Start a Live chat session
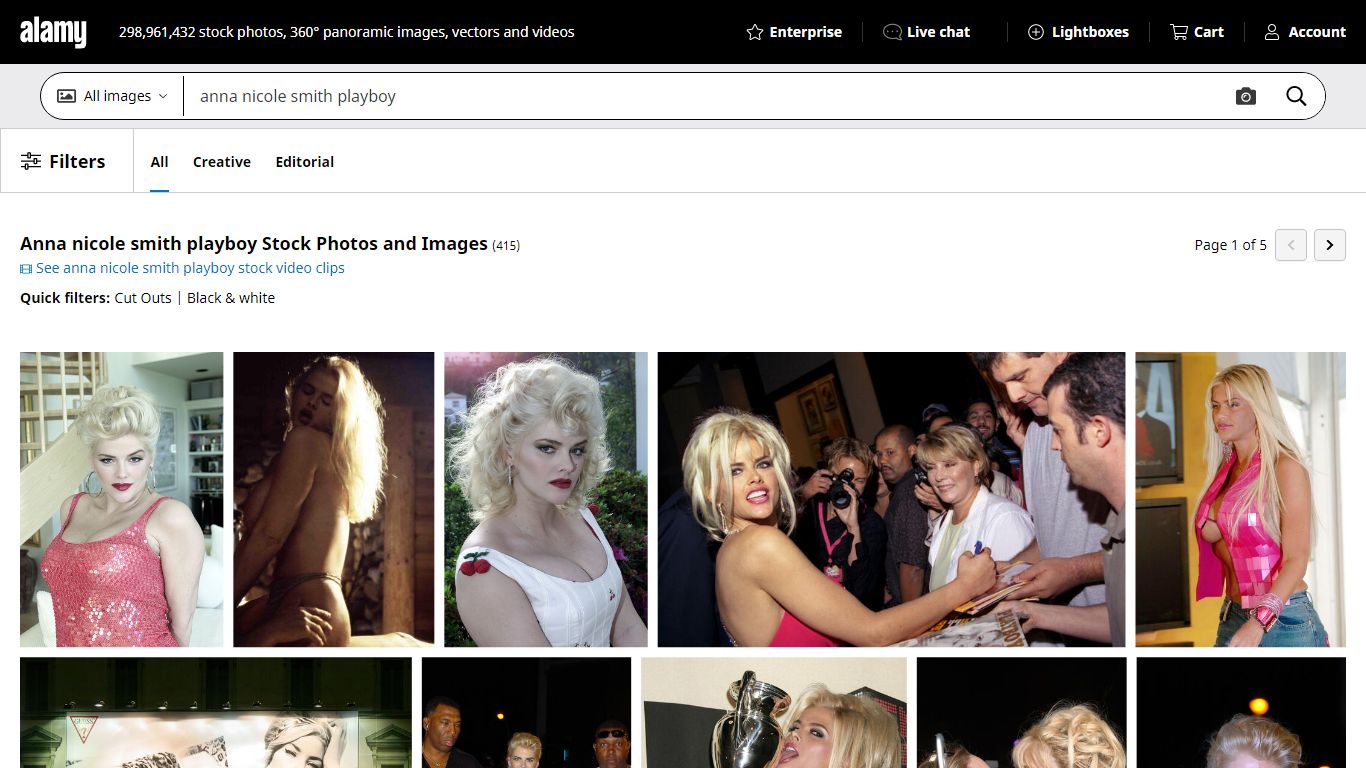The image size is (1366, 768). coord(926,32)
